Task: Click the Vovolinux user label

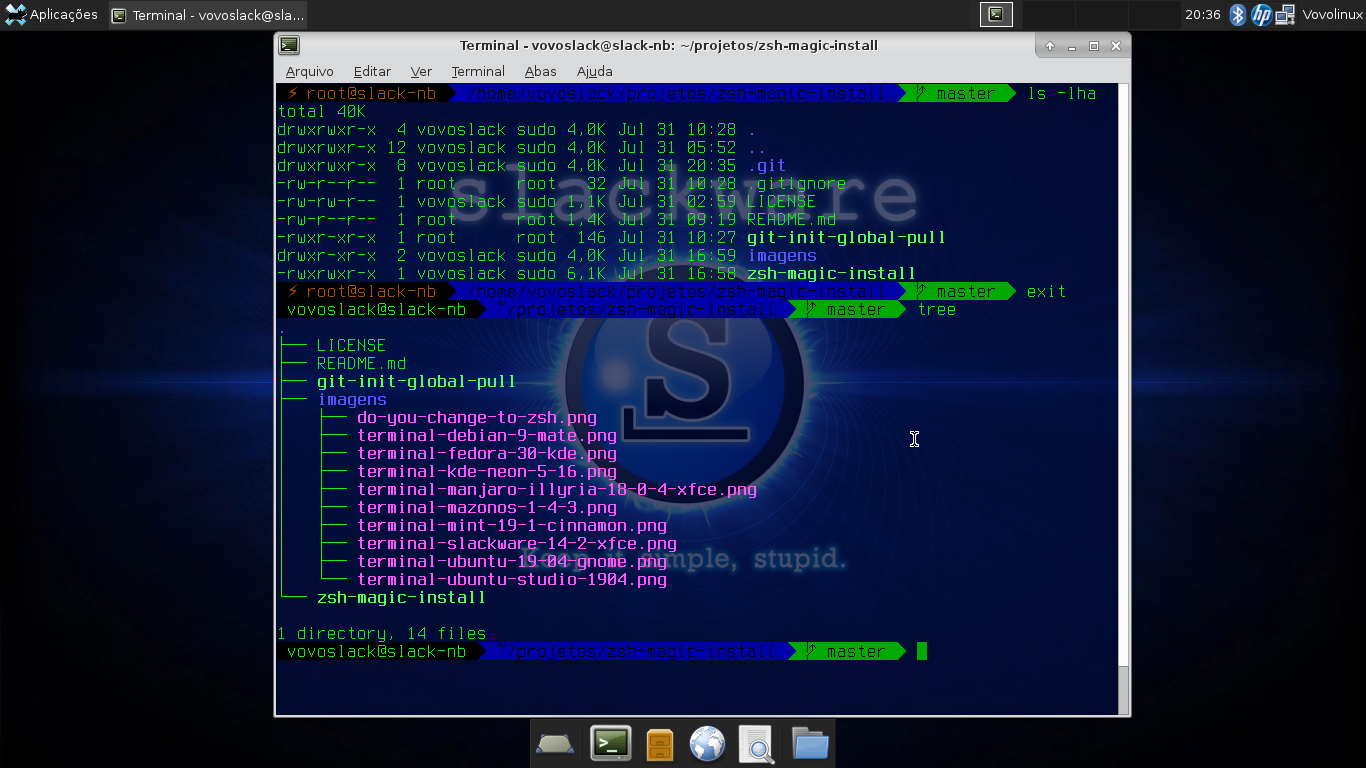Action: (x=1332, y=14)
